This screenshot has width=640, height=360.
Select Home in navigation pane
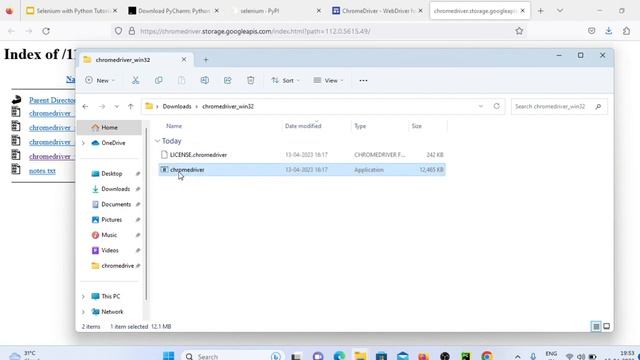click(109, 127)
